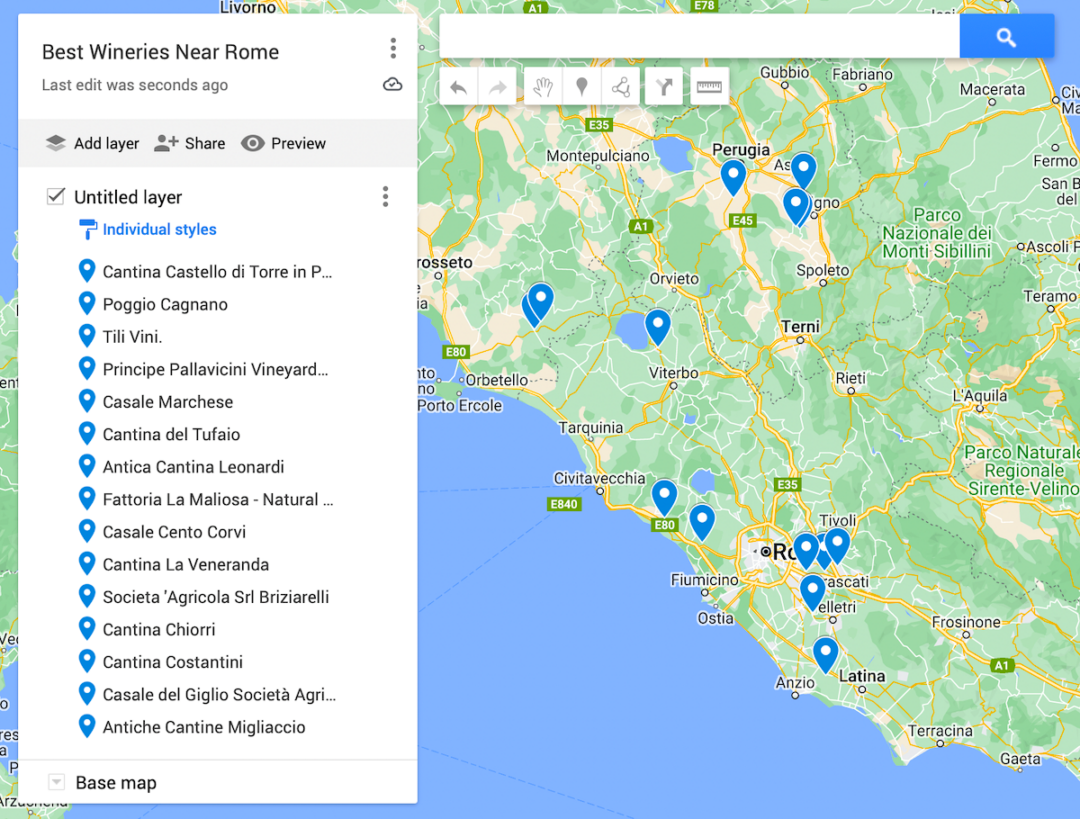Screen dimensions: 1080x819
Task: Click pin icon beside Cantina Chiorri
Action: [x=87, y=629]
